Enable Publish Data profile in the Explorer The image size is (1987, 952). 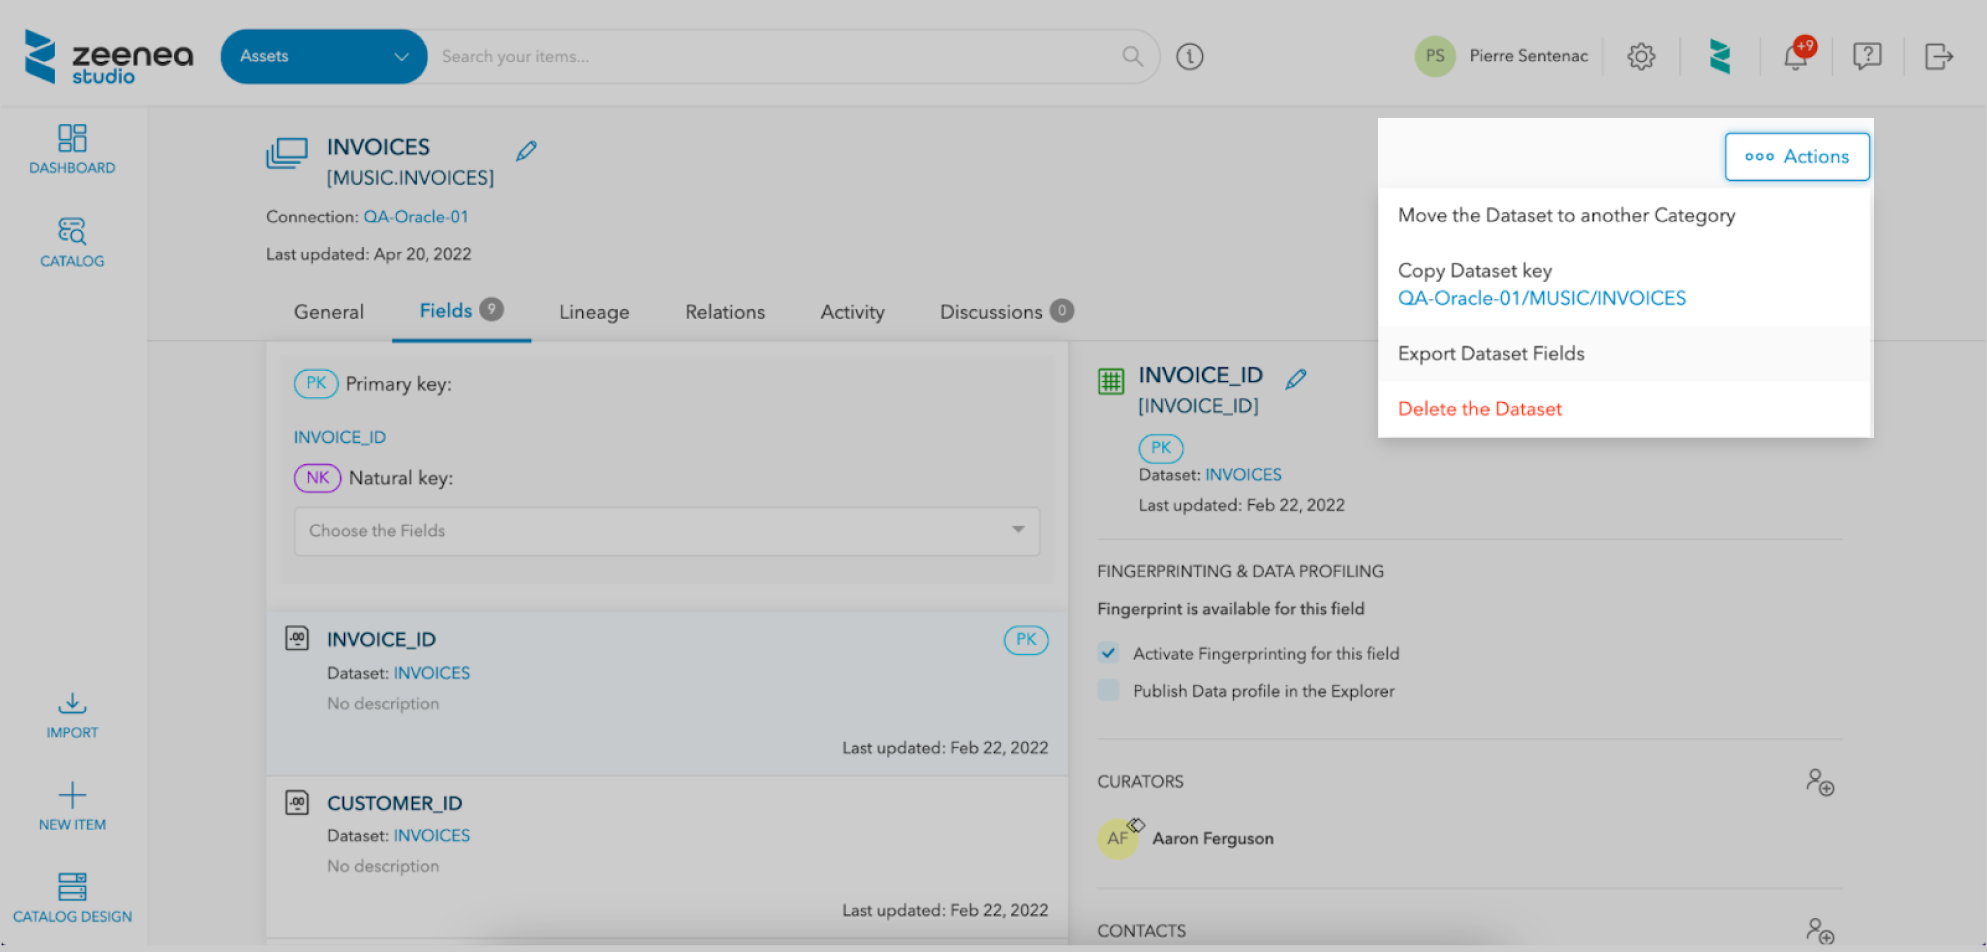(x=1108, y=691)
